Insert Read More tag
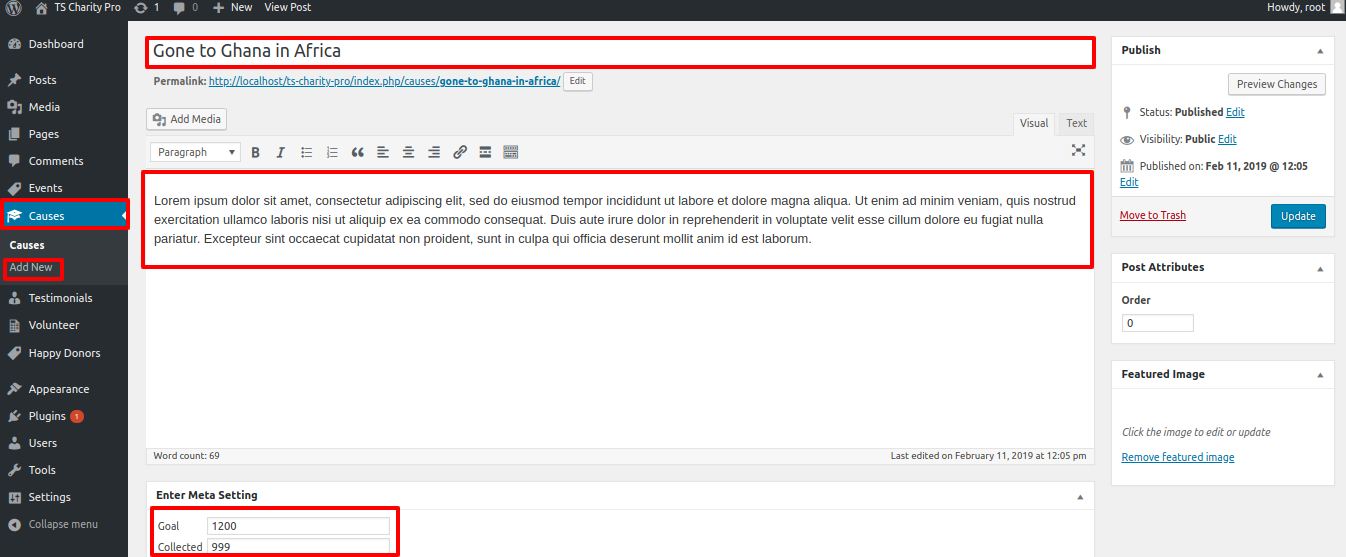The height and width of the screenshot is (557, 1346). click(485, 152)
